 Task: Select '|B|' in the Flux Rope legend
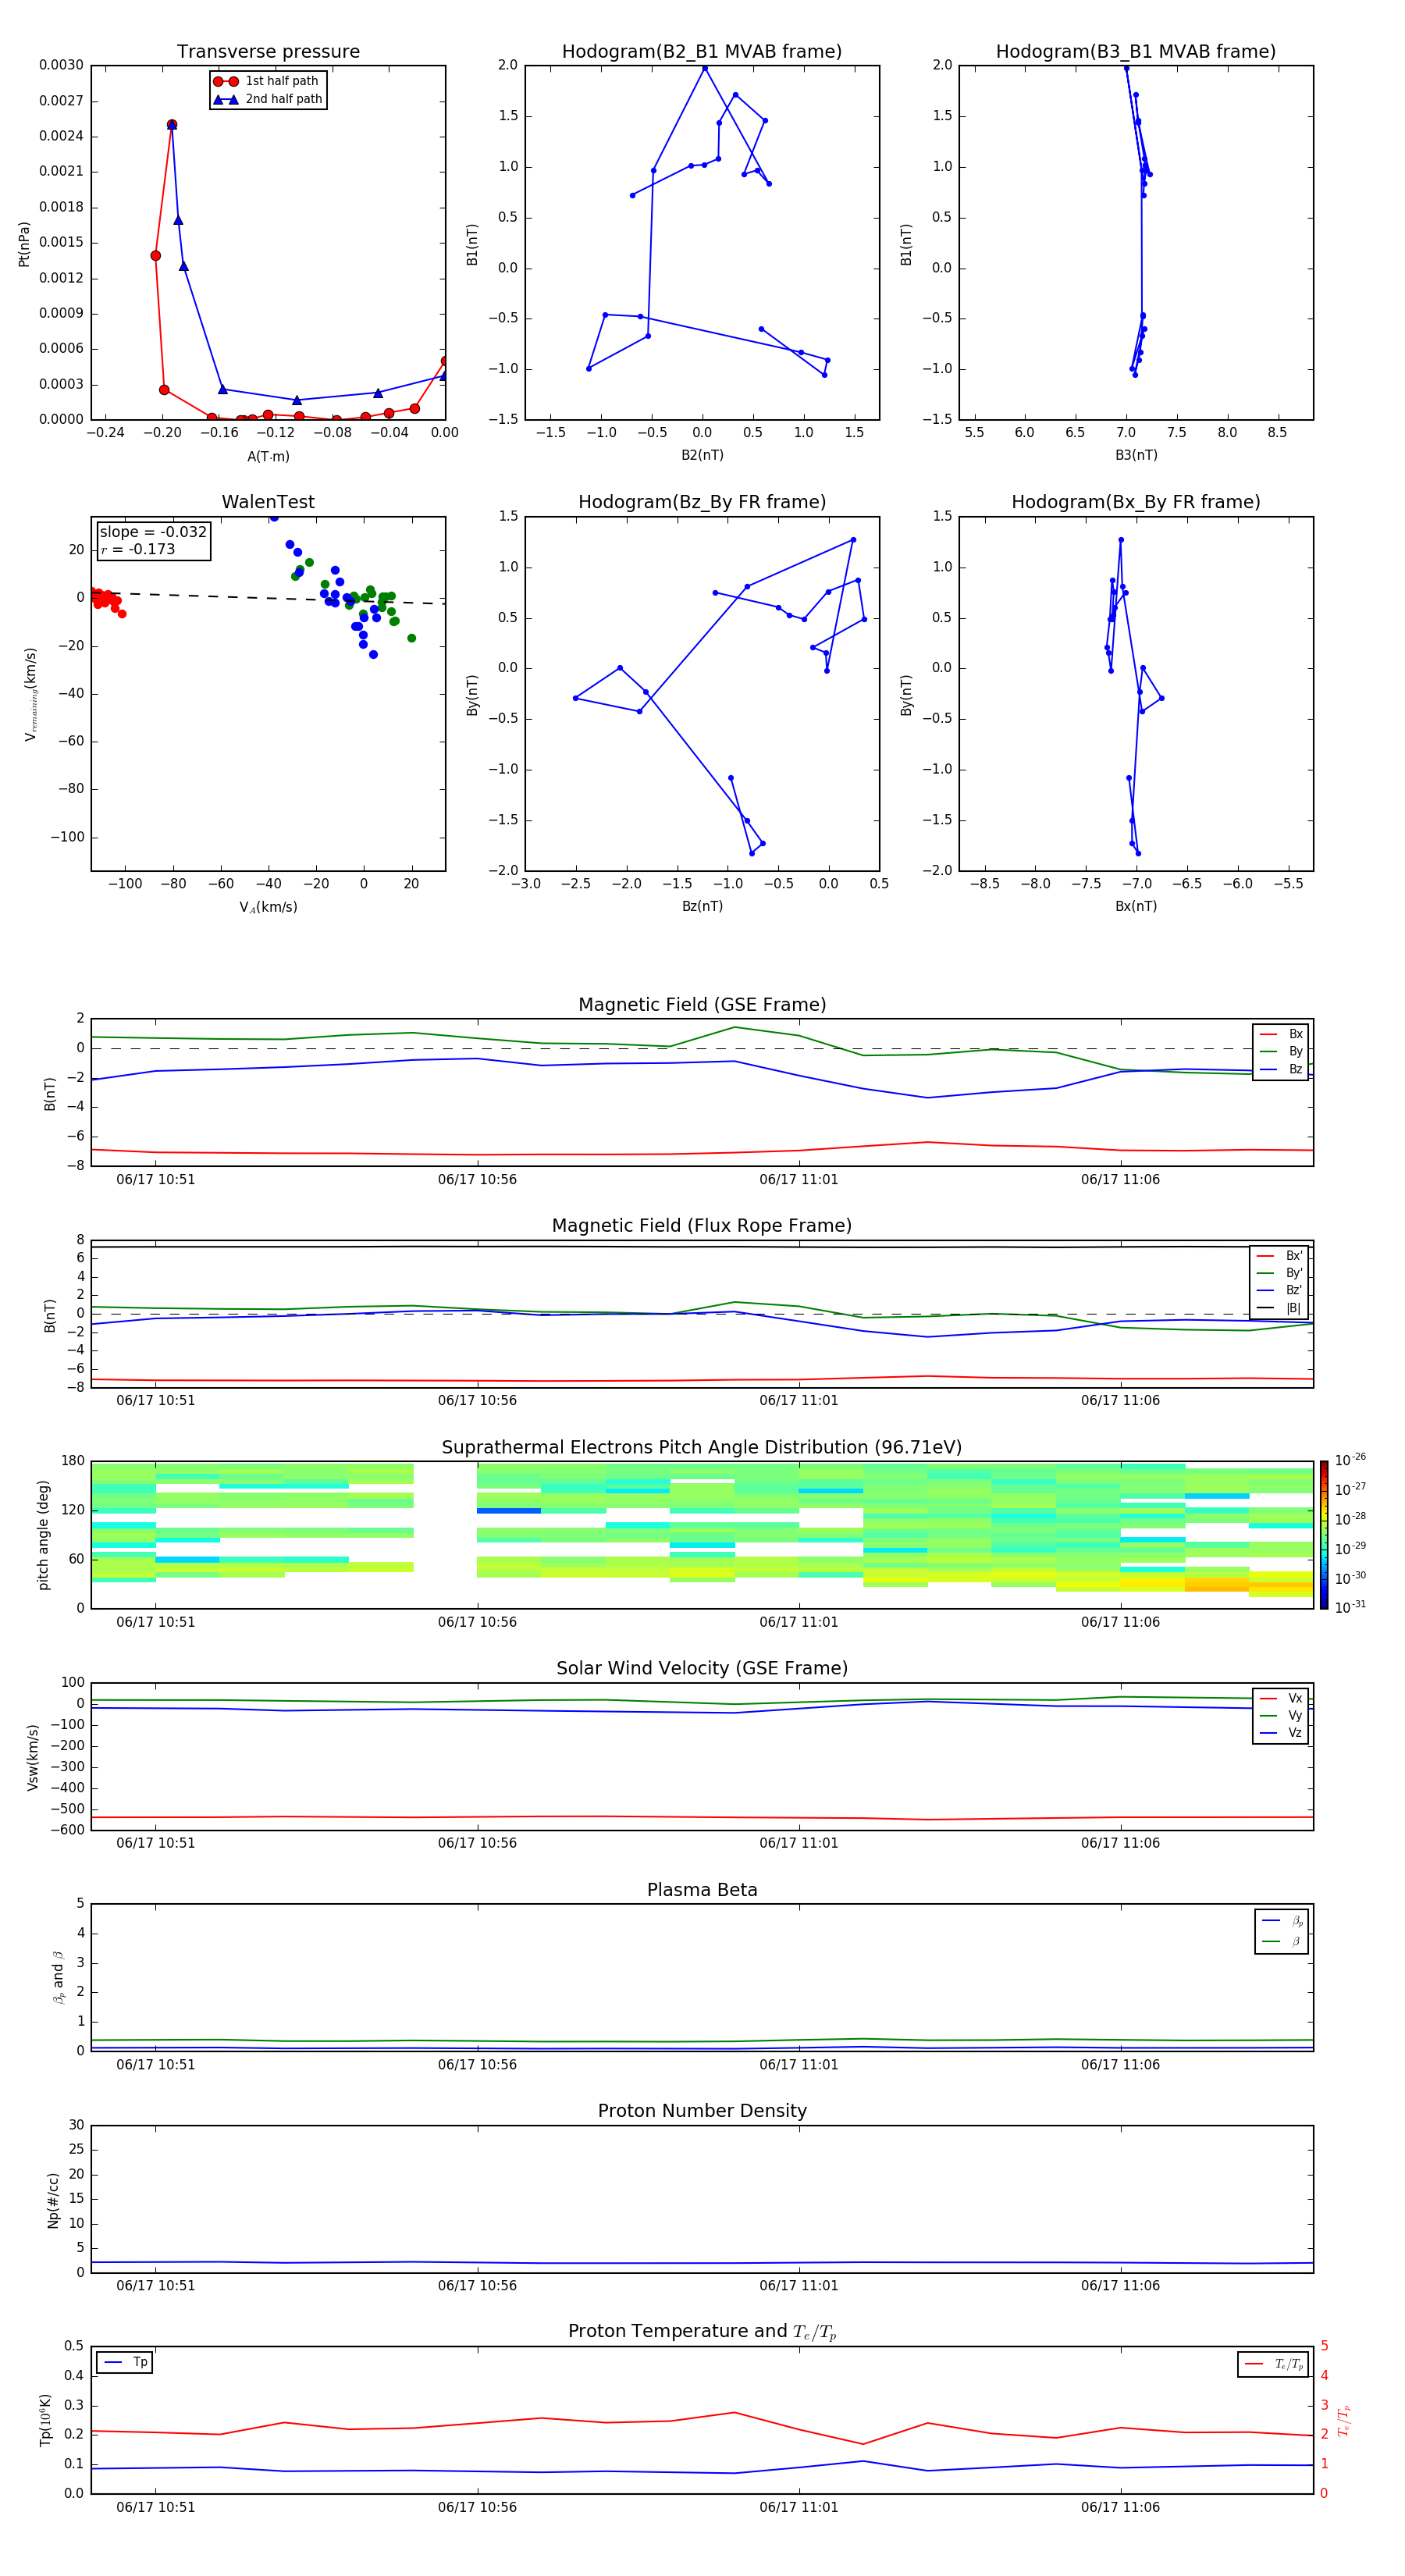[x=1280, y=1308]
